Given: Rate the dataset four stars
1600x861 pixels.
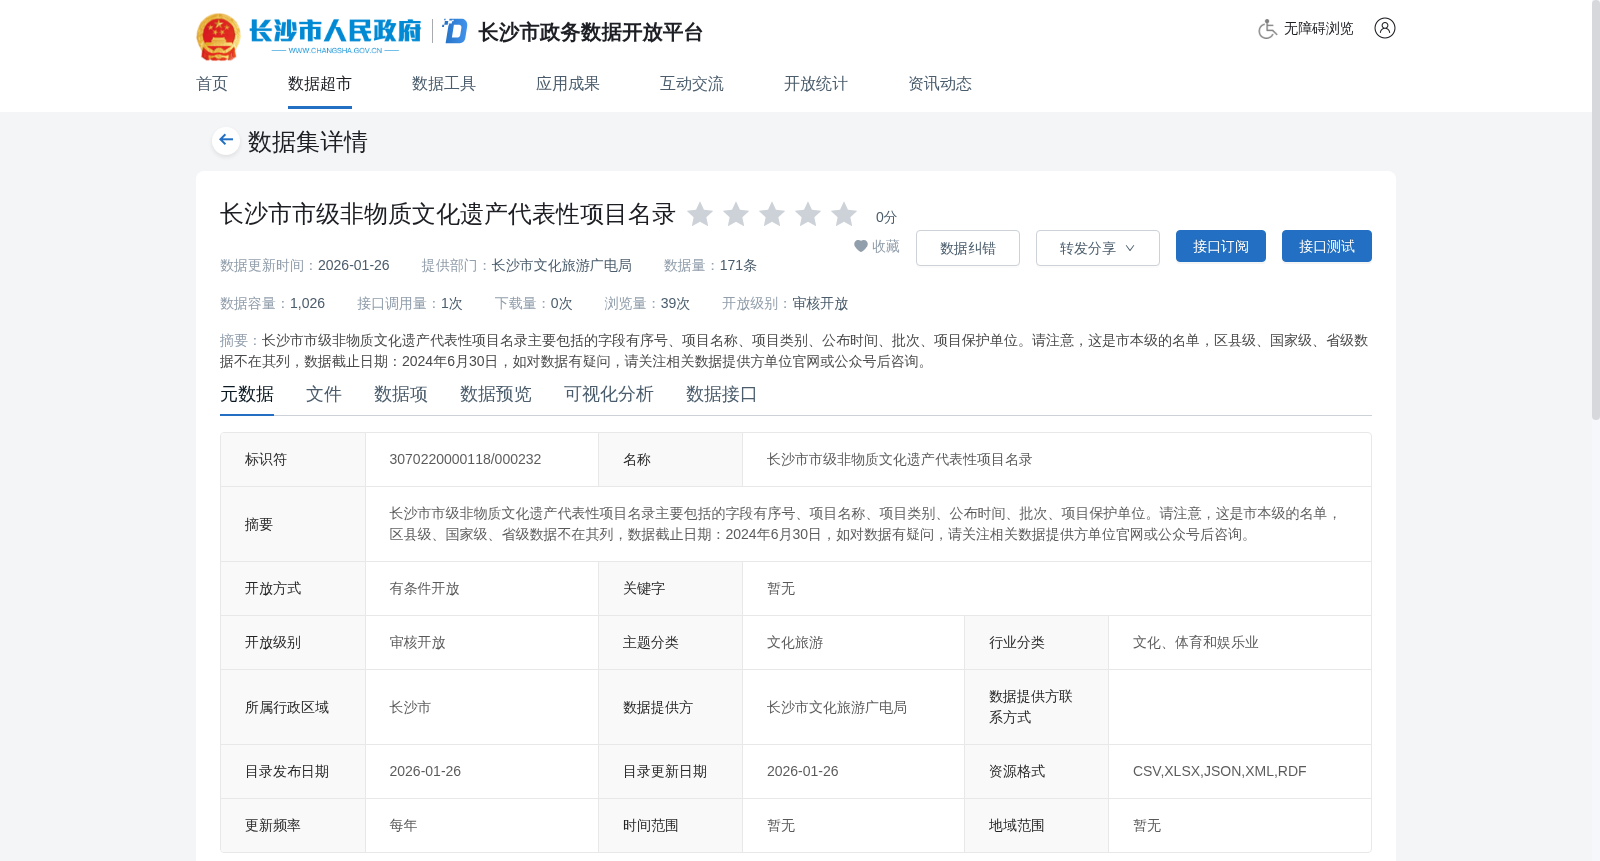Looking at the screenshot, I should pyautogui.click(x=808, y=214).
